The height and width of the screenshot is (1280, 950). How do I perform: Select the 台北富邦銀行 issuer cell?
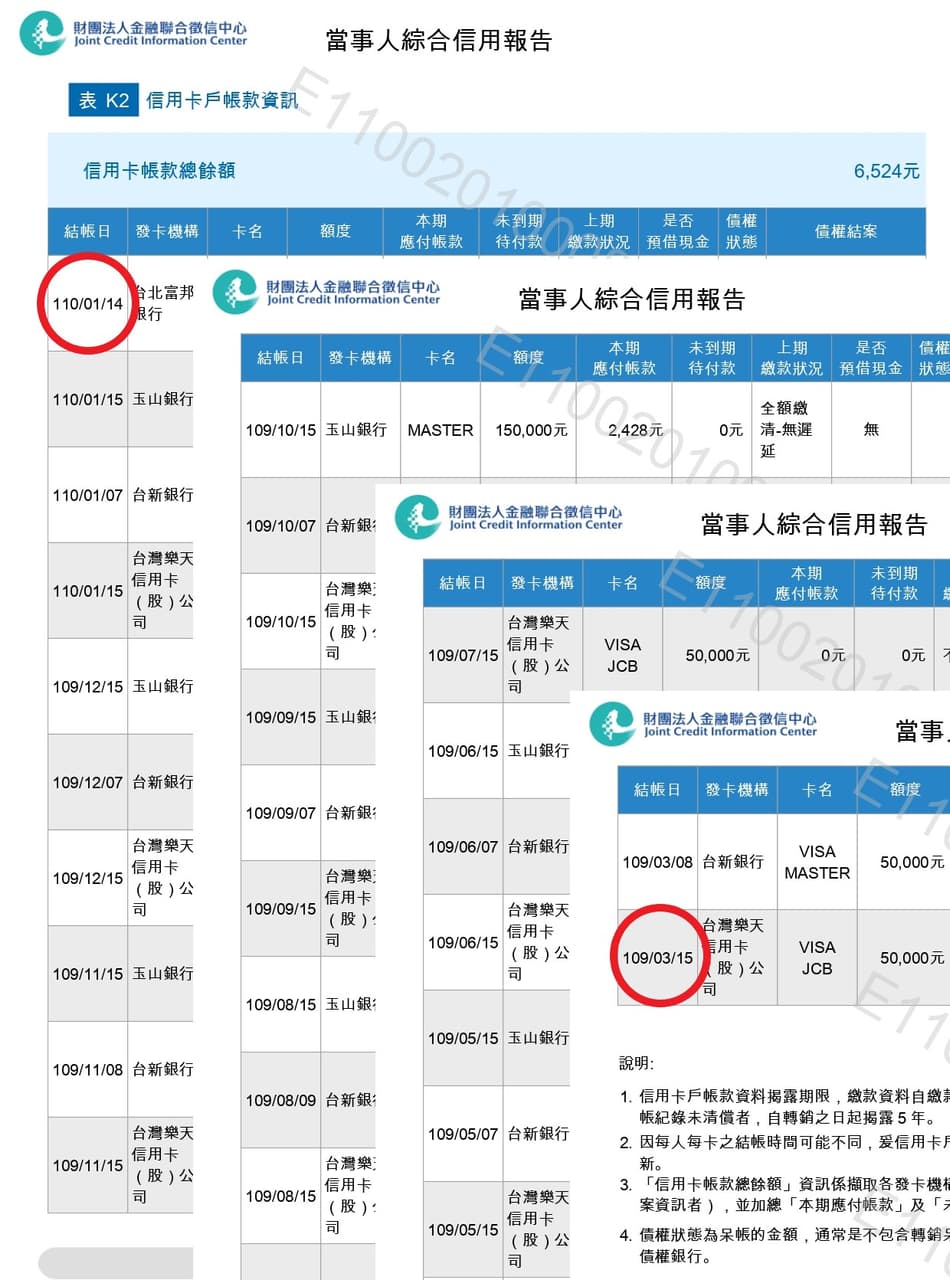[x=161, y=303]
